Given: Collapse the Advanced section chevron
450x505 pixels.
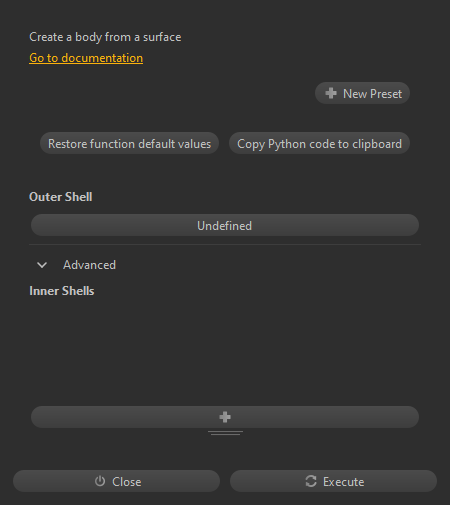Looking at the screenshot, I should pyautogui.click(x=42, y=265).
